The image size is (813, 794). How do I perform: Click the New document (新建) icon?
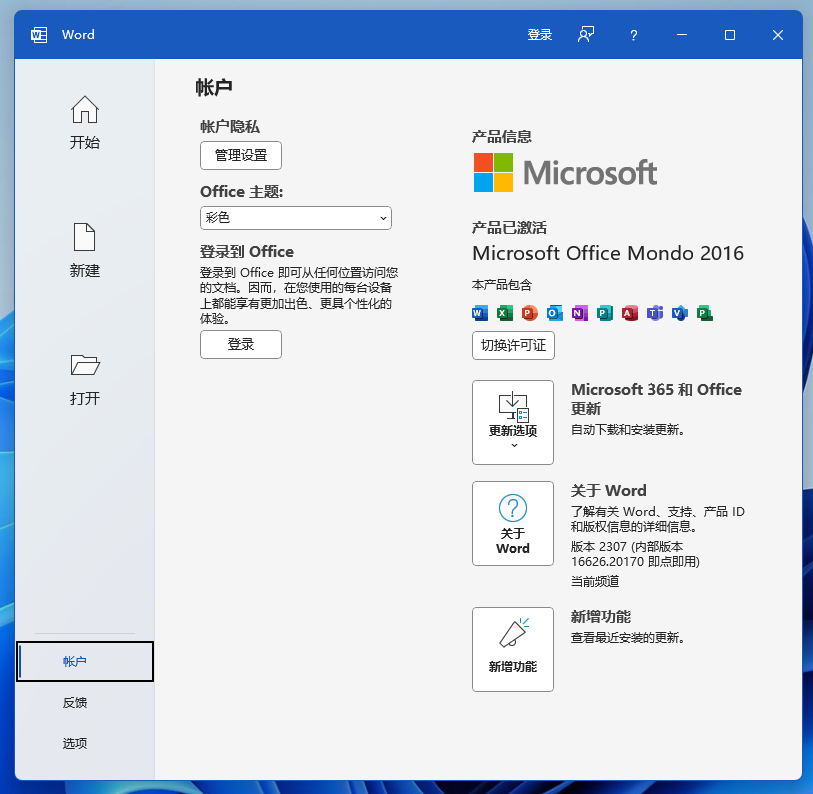coord(85,237)
